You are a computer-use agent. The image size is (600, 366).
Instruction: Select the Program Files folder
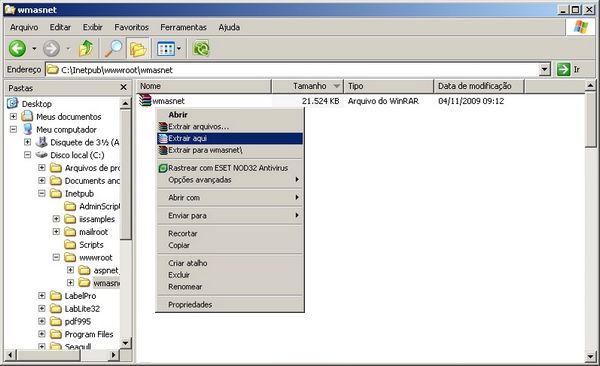(89, 334)
